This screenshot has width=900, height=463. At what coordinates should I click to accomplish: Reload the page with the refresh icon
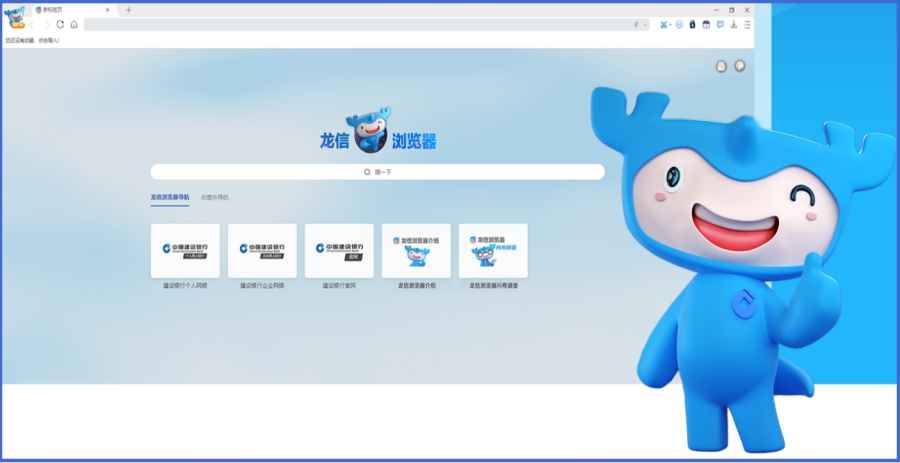coord(60,25)
